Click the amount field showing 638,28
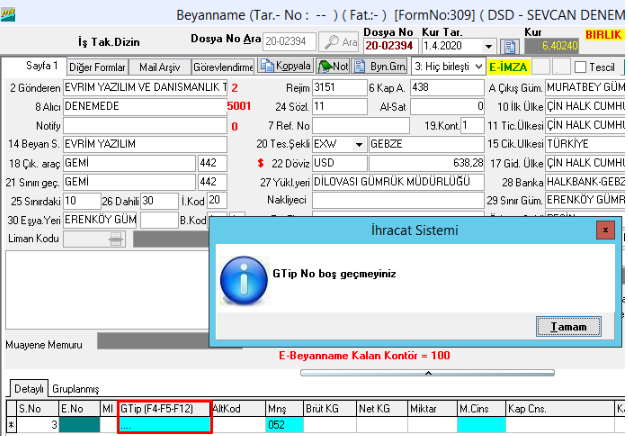This screenshot has height=436, width=628. pos(426,163)
